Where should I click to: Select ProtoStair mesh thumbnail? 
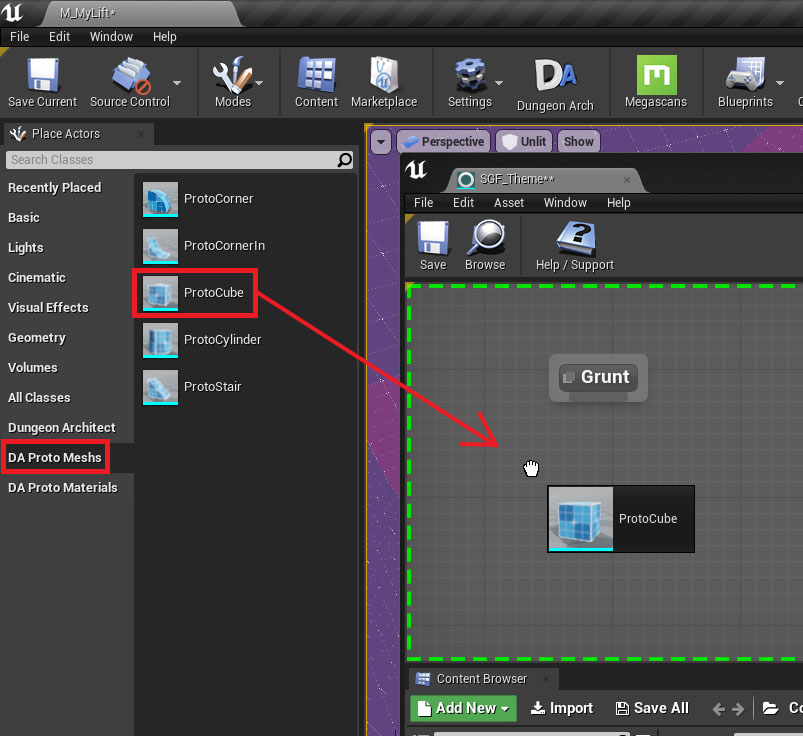tap(160, 387)
